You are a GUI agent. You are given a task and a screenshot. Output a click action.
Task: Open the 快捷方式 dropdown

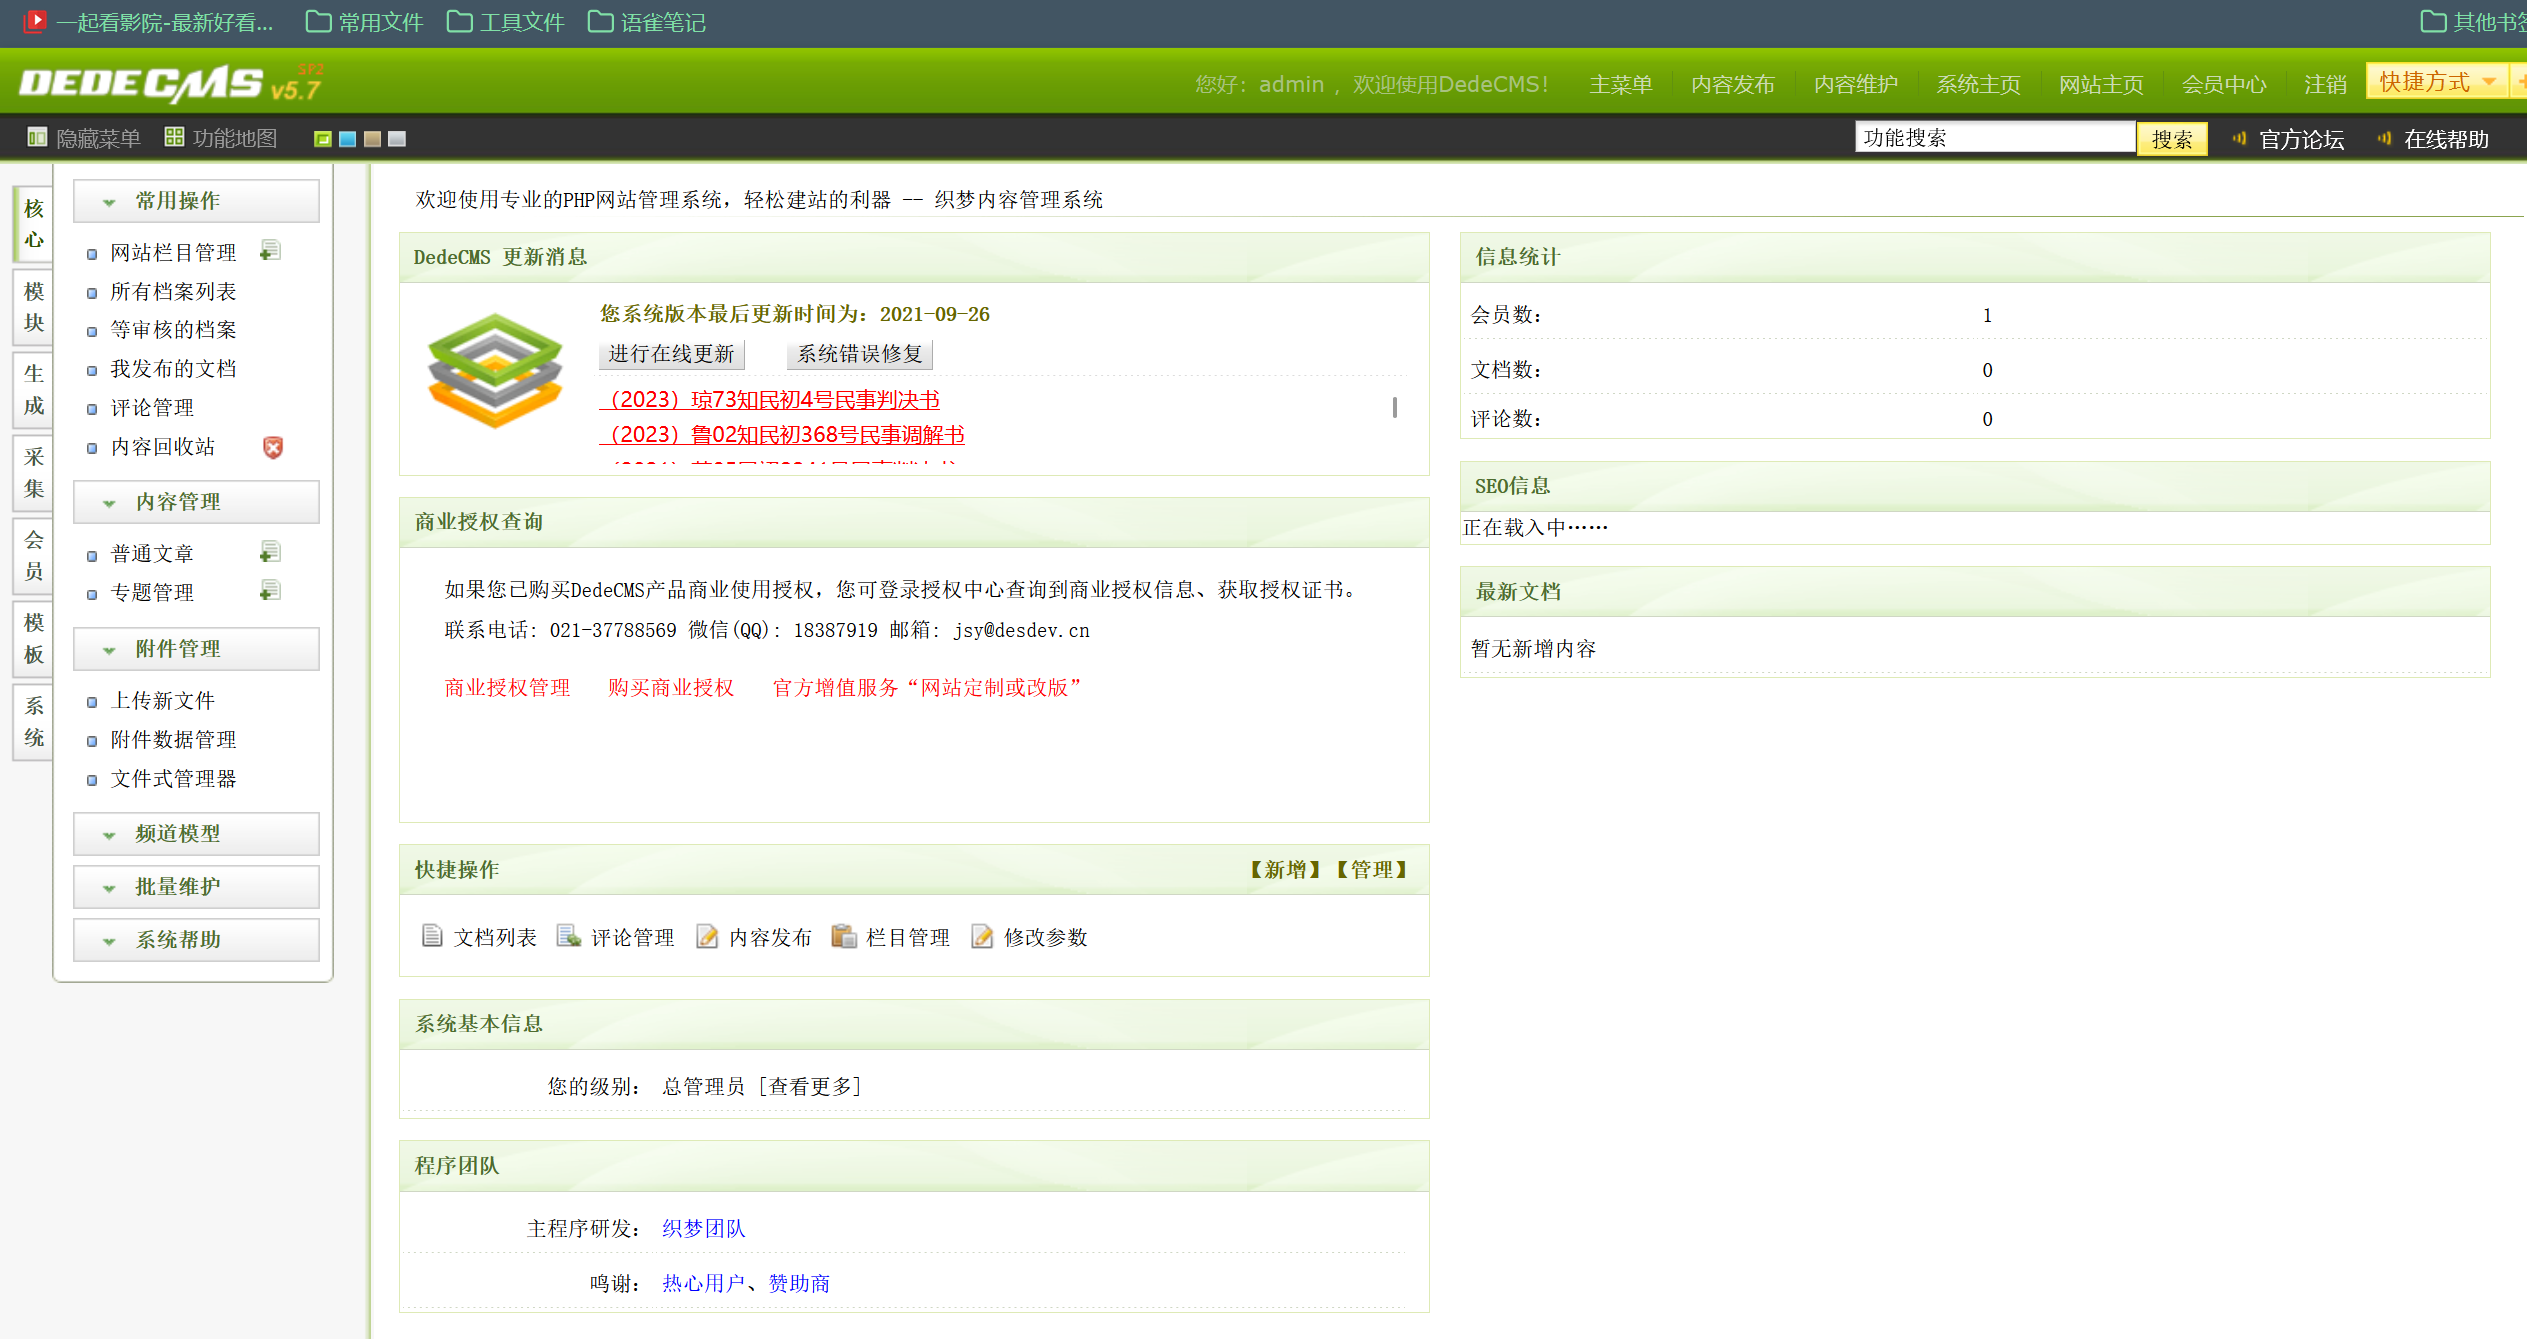(2436, 81)
